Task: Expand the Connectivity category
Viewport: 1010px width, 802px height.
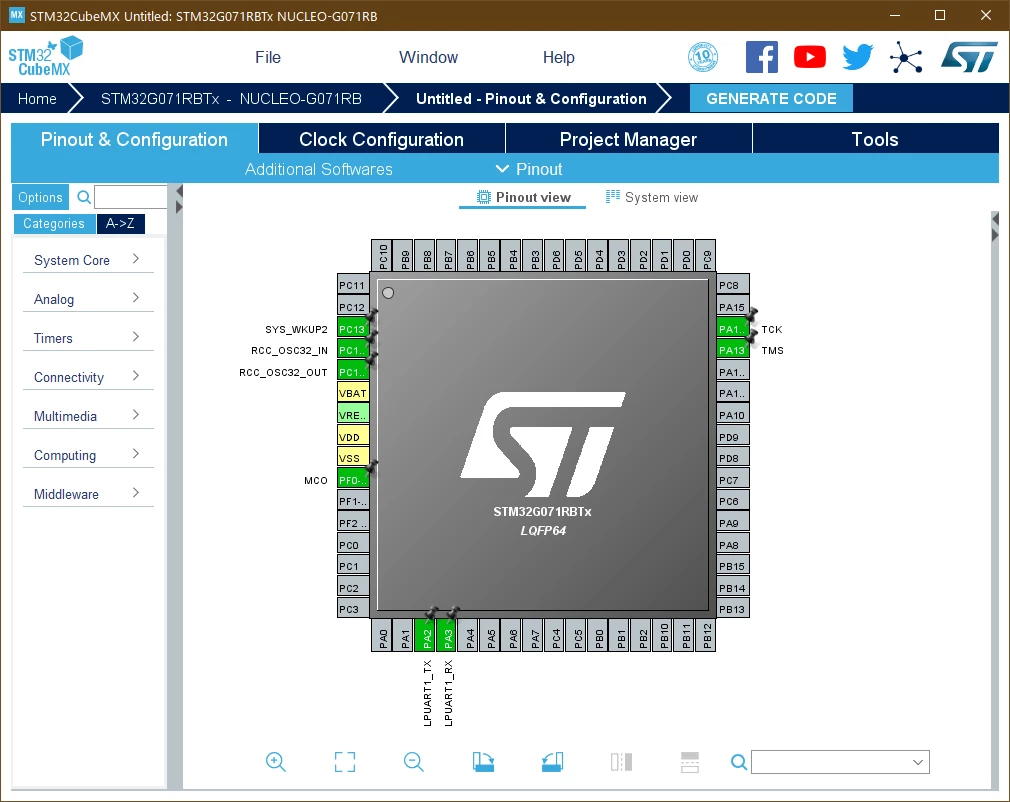Action: point(88,377)
